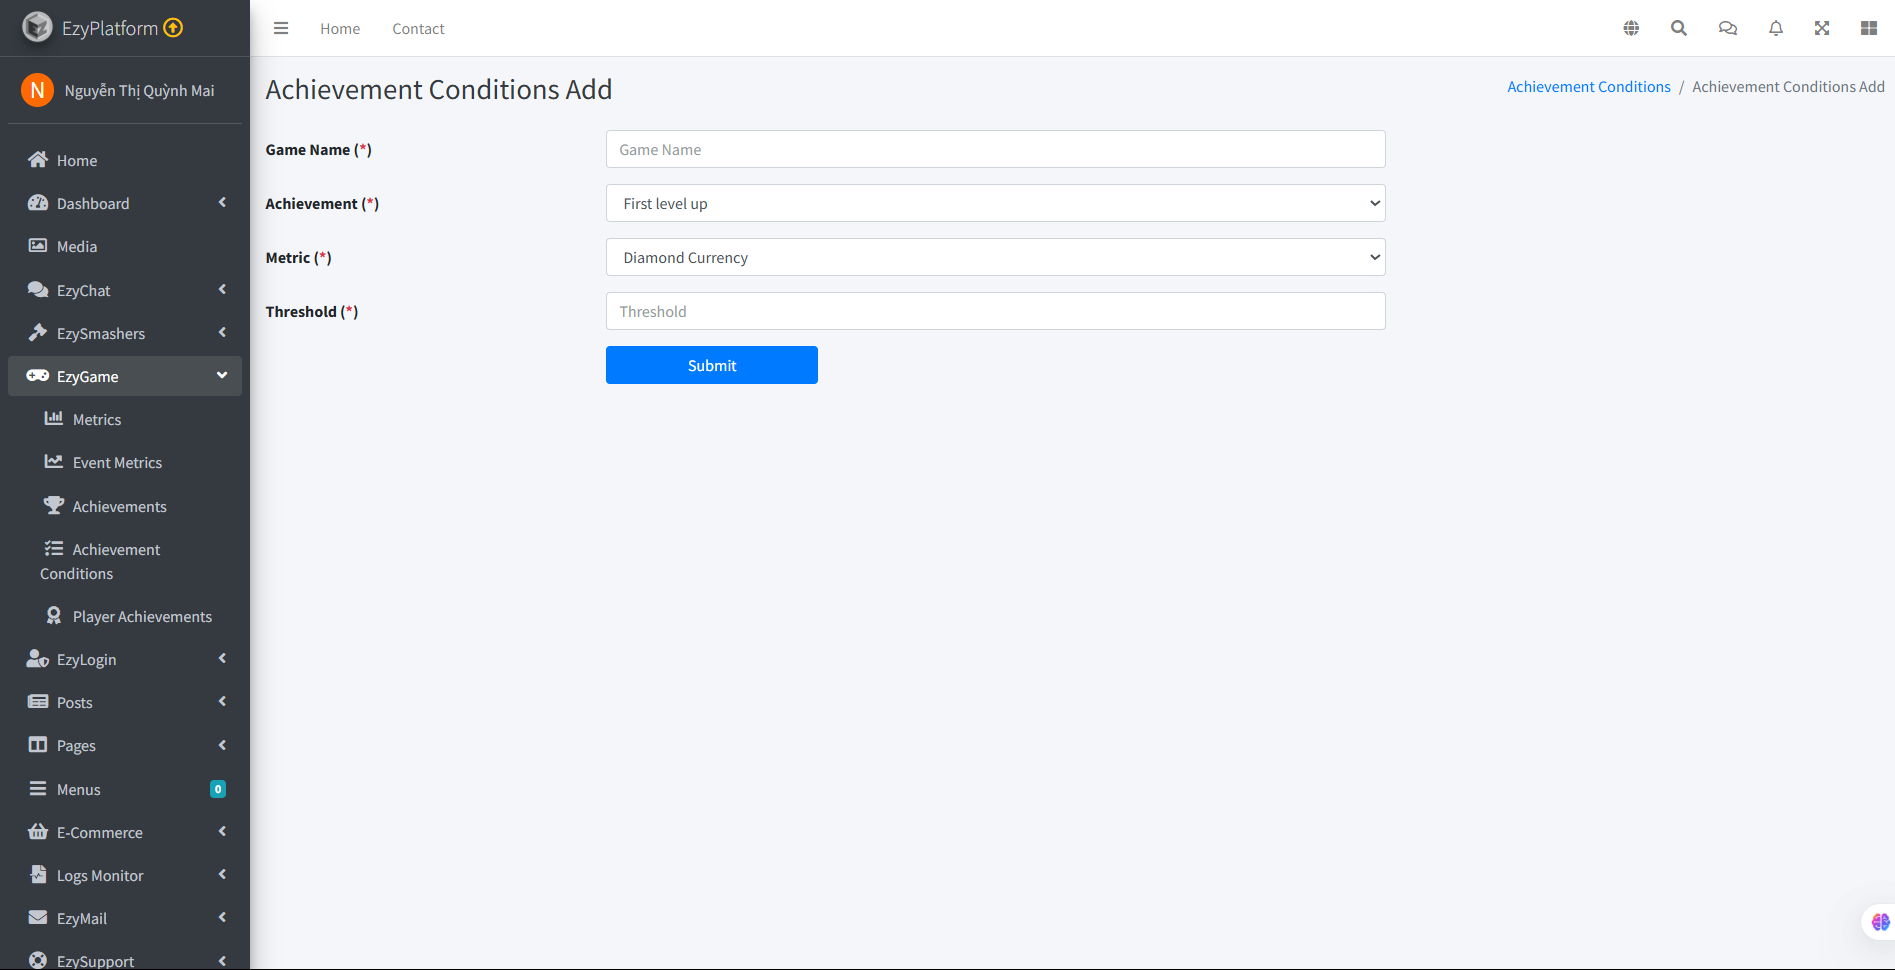
Task: Open Event Metrics in the sidebar
Action: tap(117, 462)
